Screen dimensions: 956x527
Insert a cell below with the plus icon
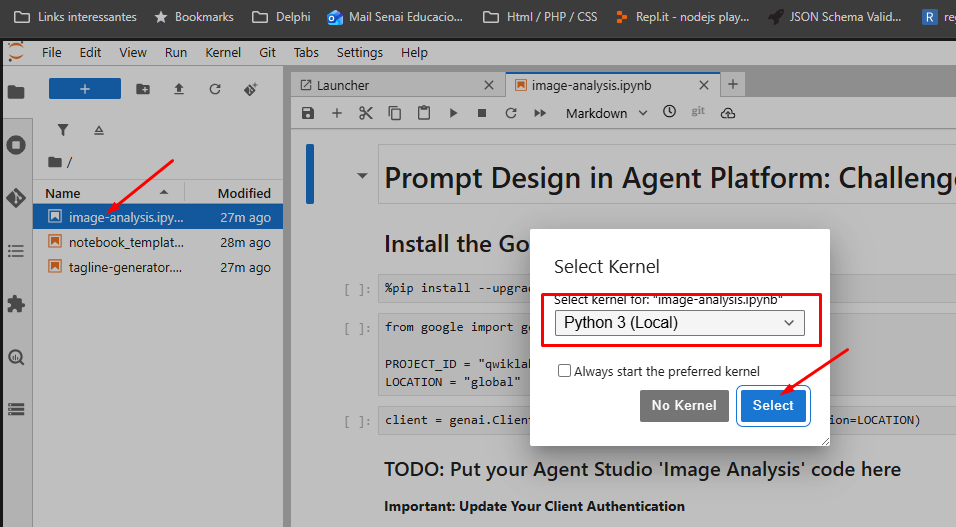[x=337, y=113]
